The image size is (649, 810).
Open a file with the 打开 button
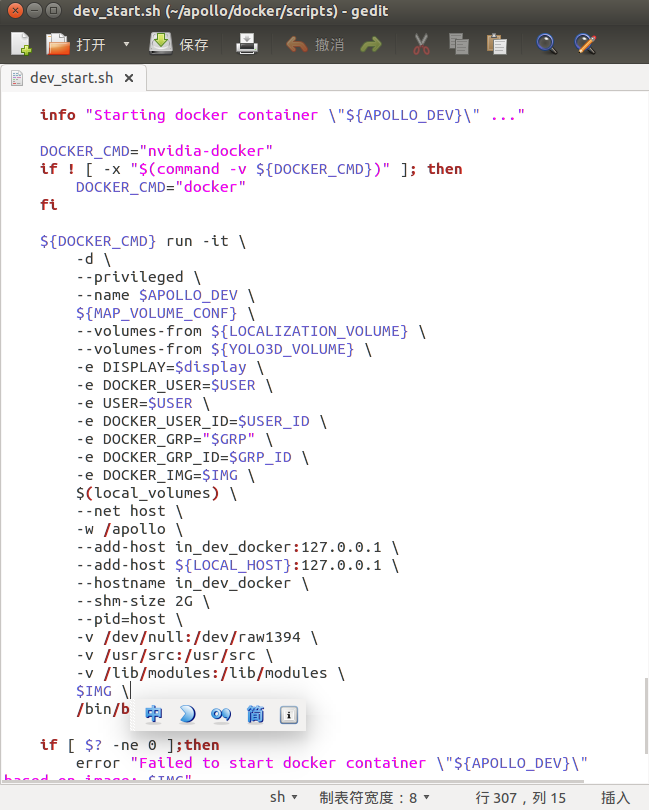point(75,44)
